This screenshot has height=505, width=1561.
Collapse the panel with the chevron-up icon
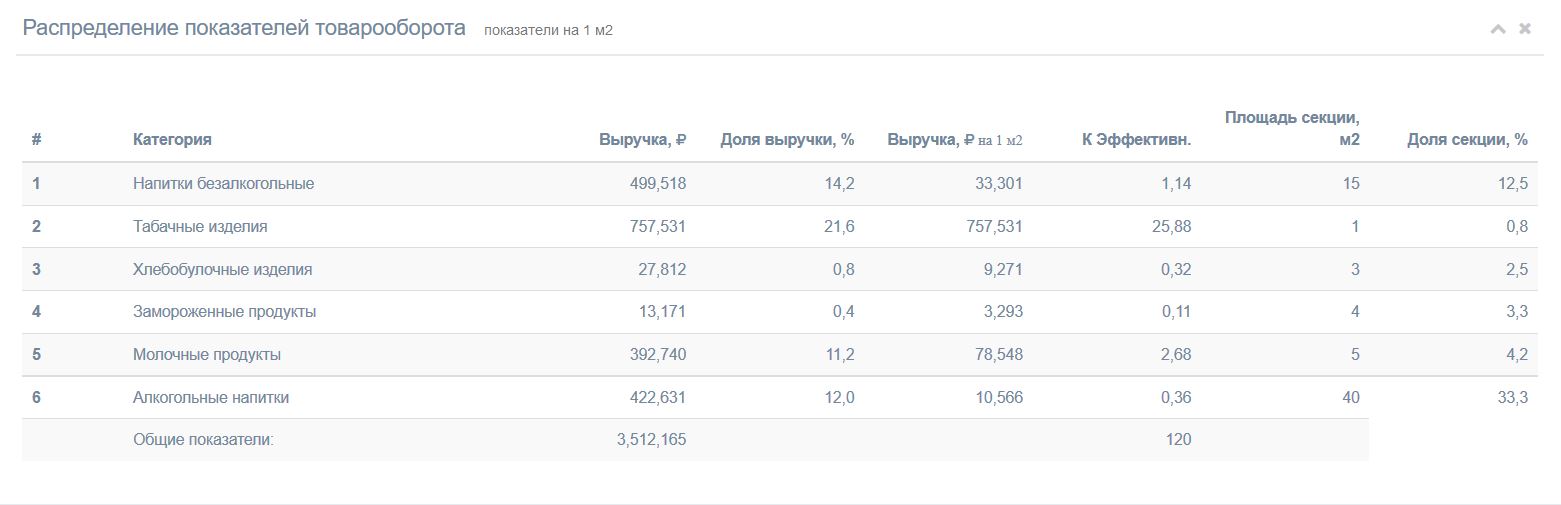click(1497, 29)
